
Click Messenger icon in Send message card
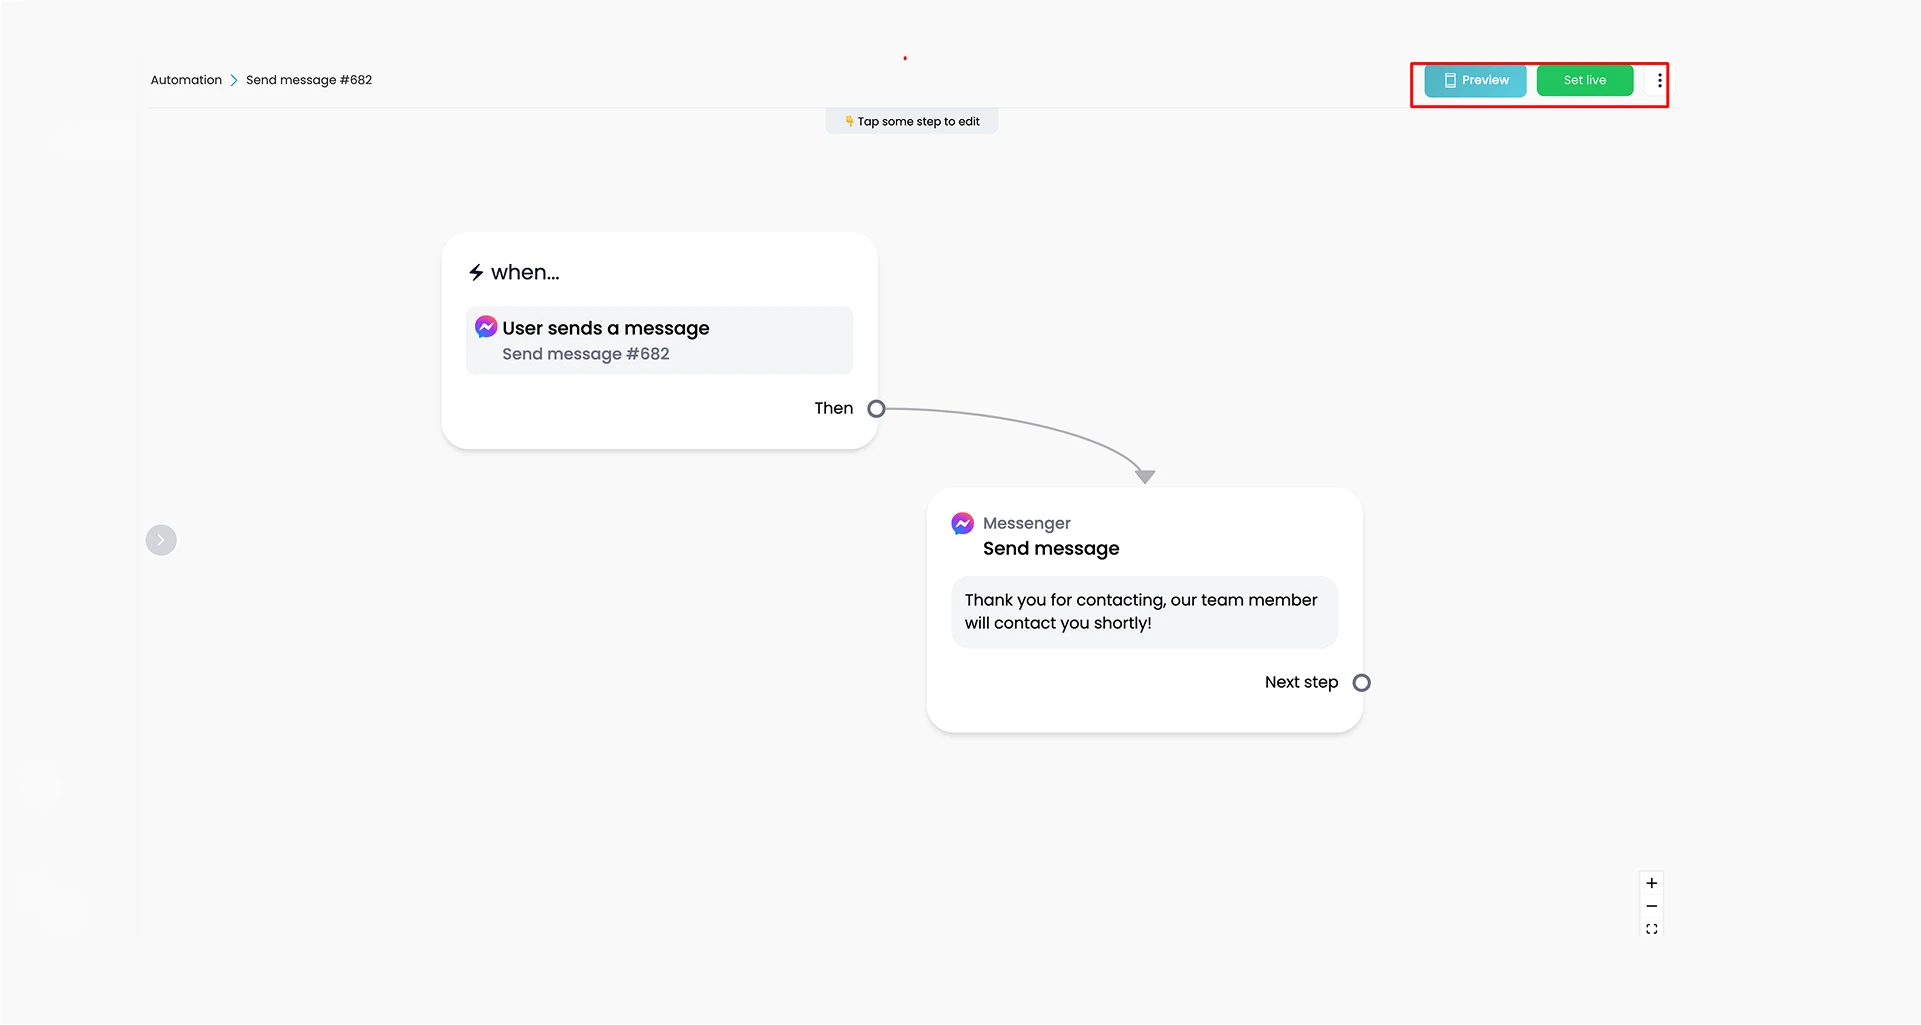(x=962, y=523)
